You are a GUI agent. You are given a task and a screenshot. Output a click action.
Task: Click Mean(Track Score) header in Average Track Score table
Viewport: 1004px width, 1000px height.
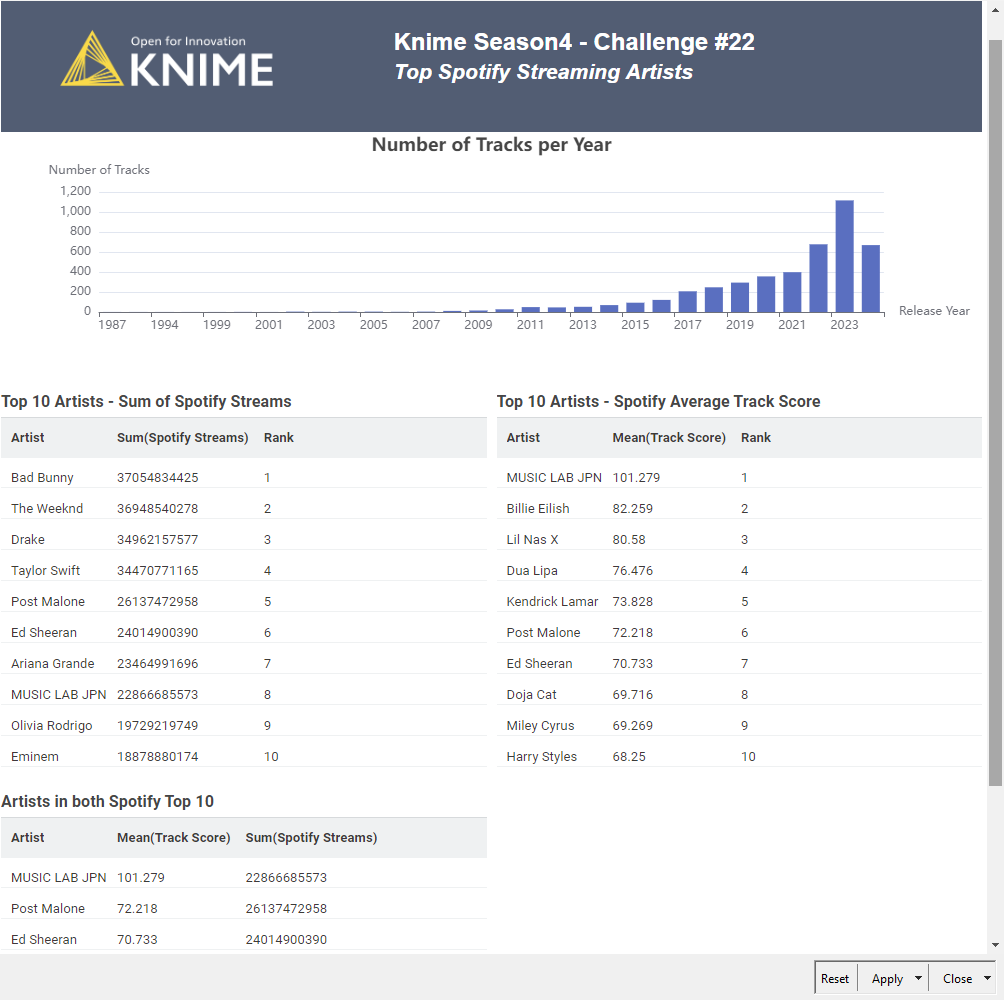[x=669, y=438]
